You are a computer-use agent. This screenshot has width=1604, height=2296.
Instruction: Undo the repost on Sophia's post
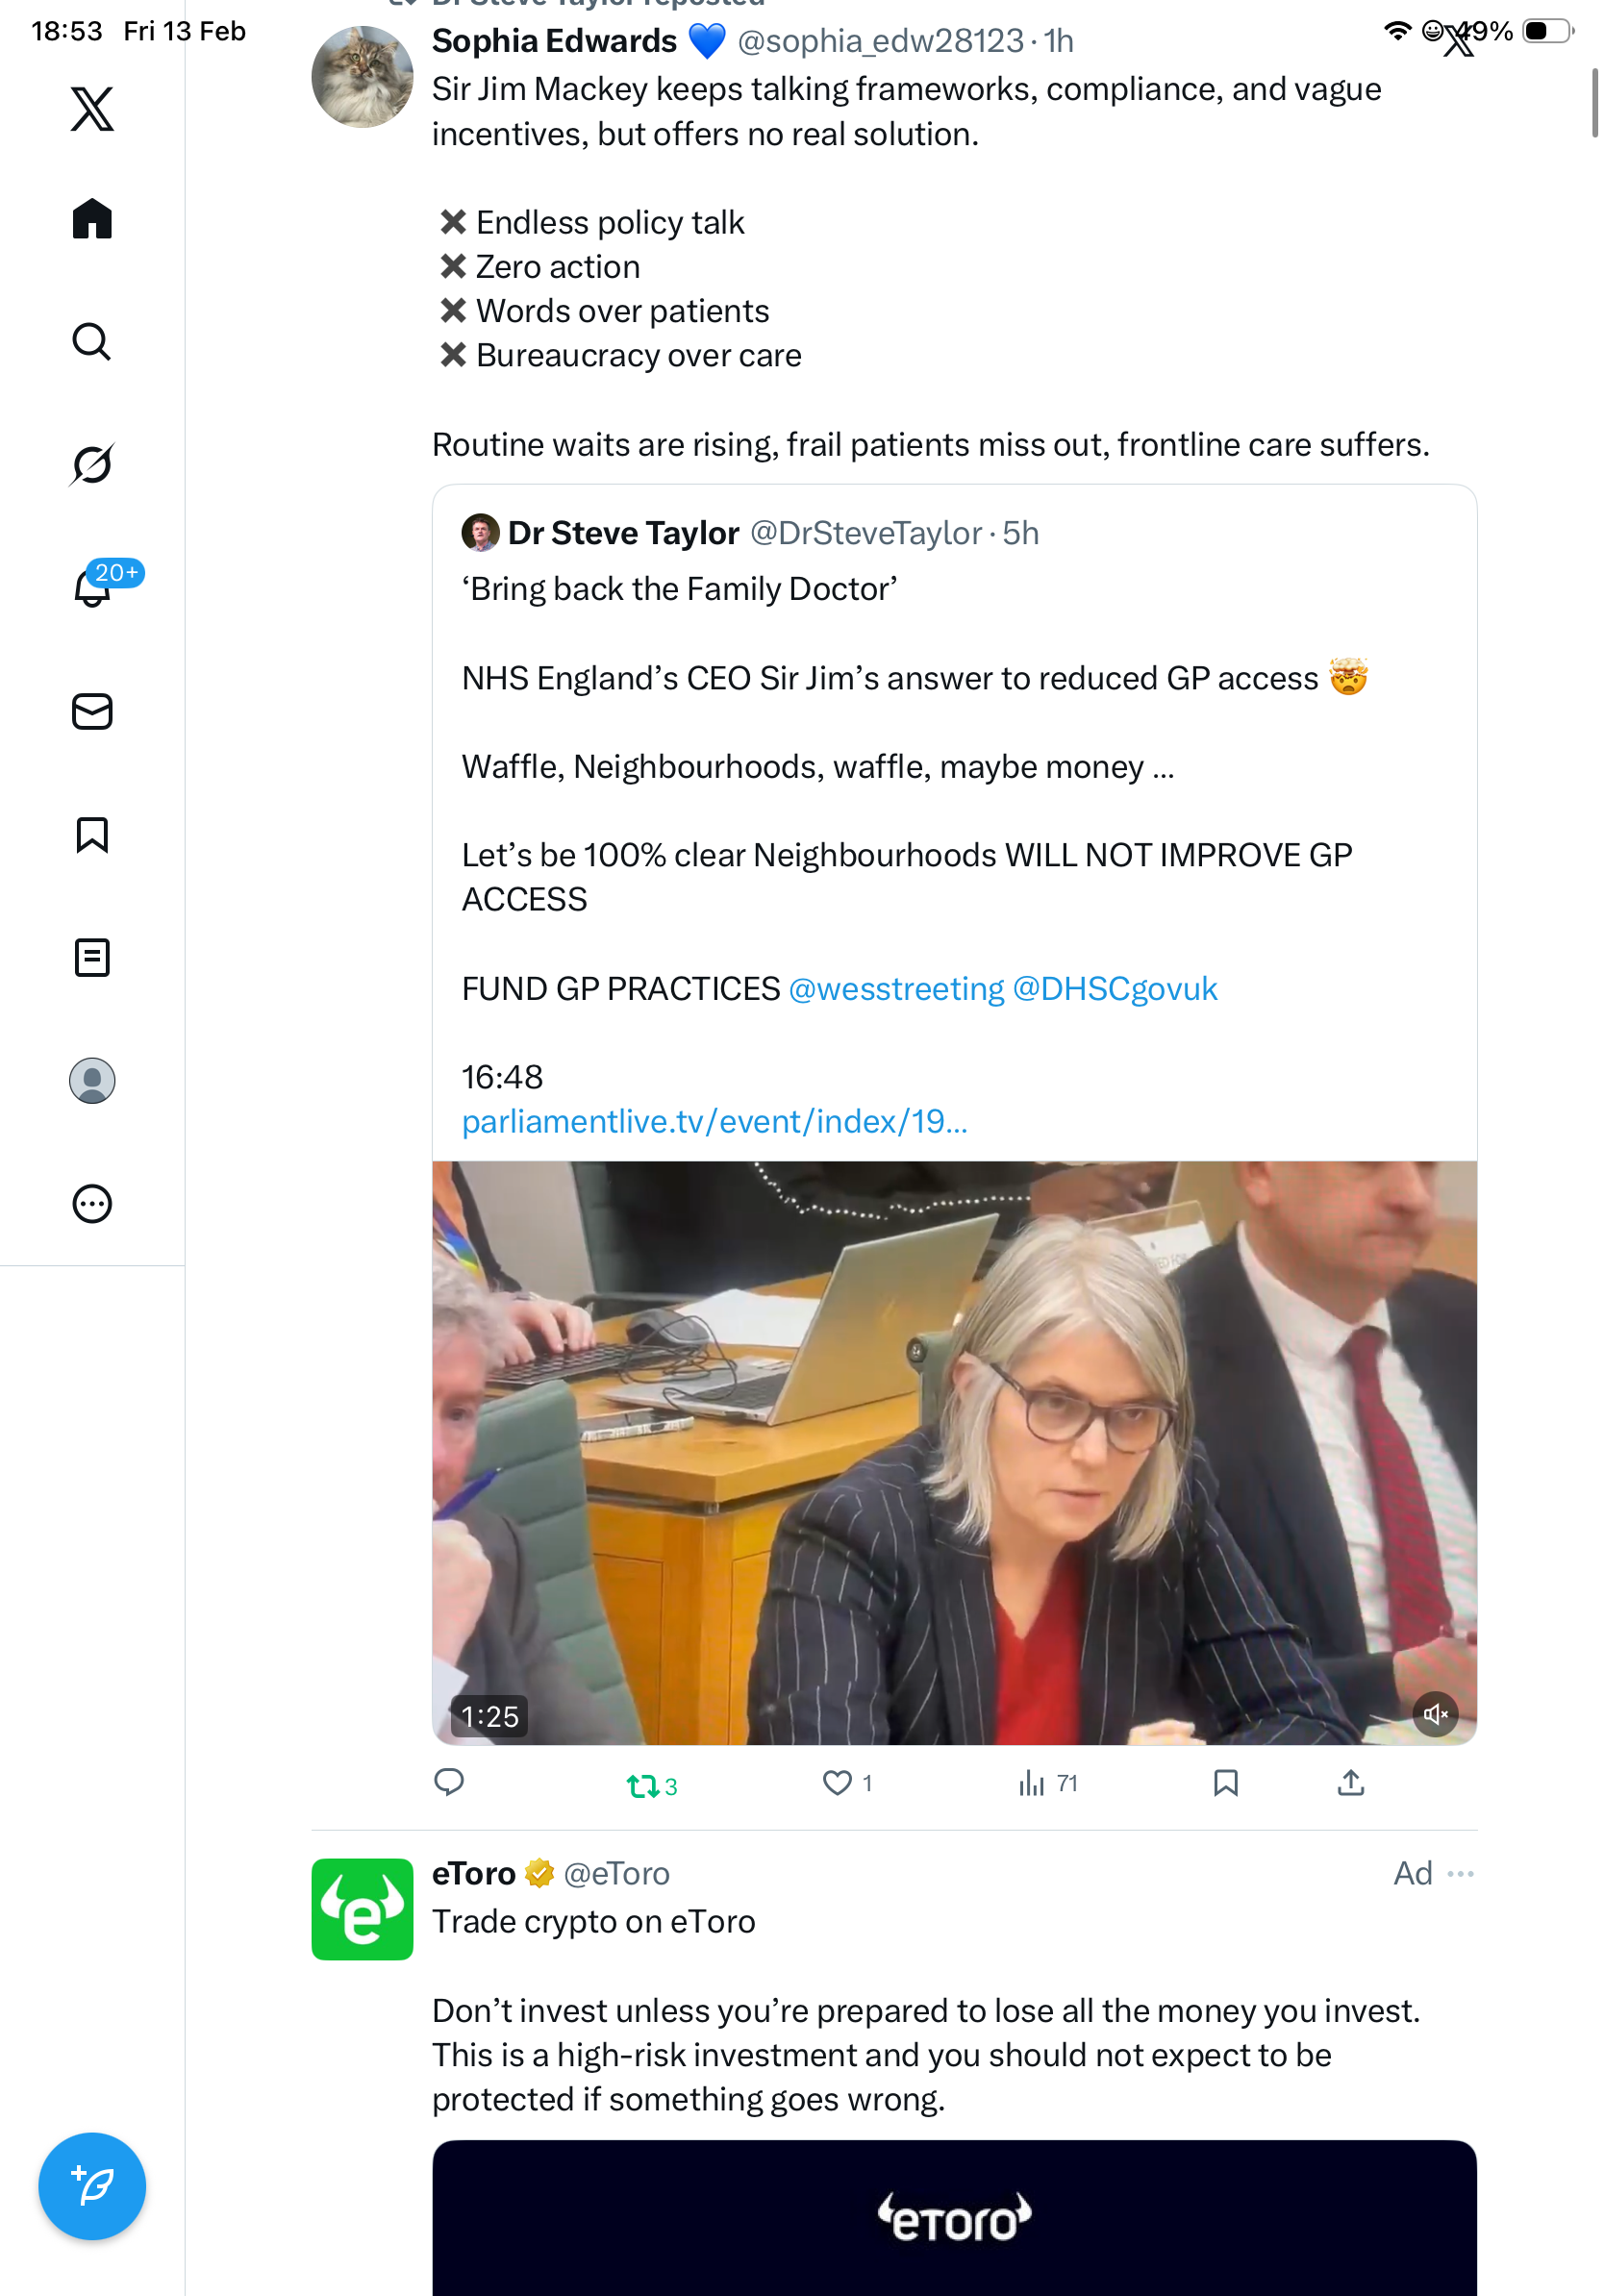pos(642,1785)
